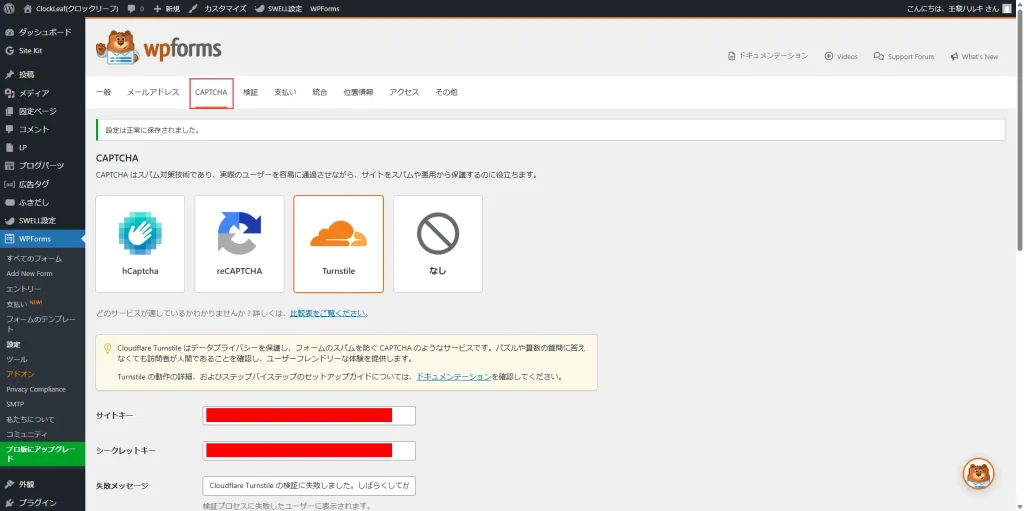This screenshot has width=1024, height=511.
Task: Expand the 外観 sidebar menu
Action: click(26, 484)
